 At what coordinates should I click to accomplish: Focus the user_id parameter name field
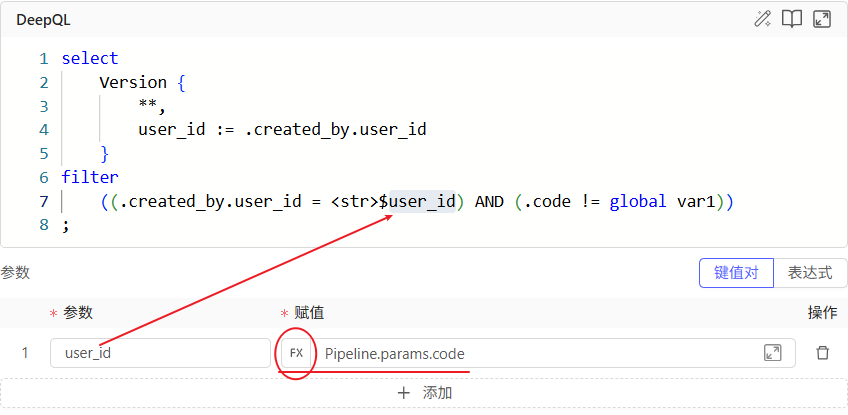[160, 353]
